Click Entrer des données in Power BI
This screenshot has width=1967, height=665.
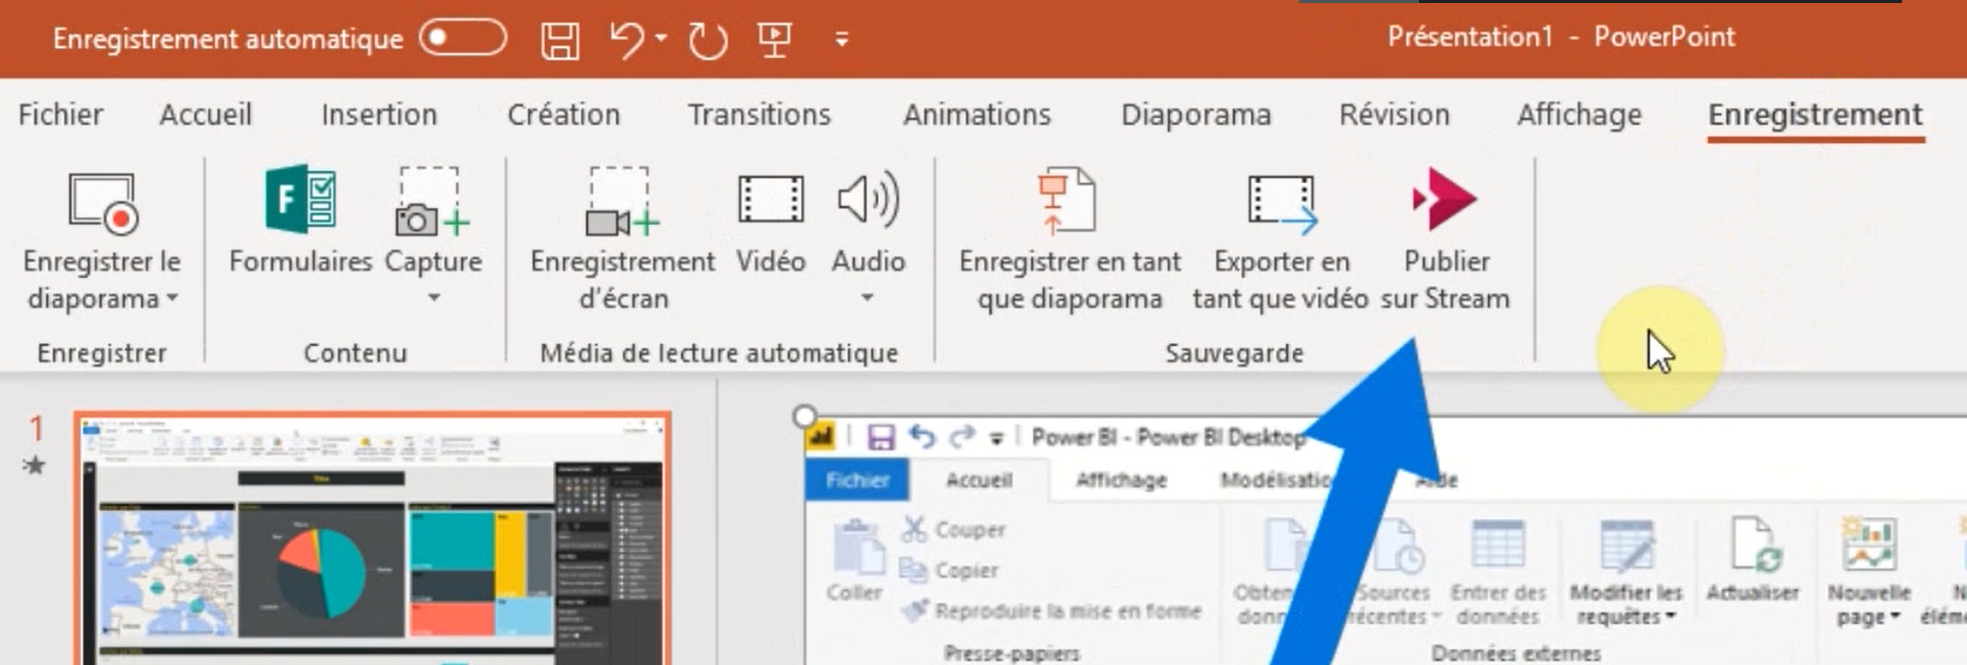point(1498,572)
